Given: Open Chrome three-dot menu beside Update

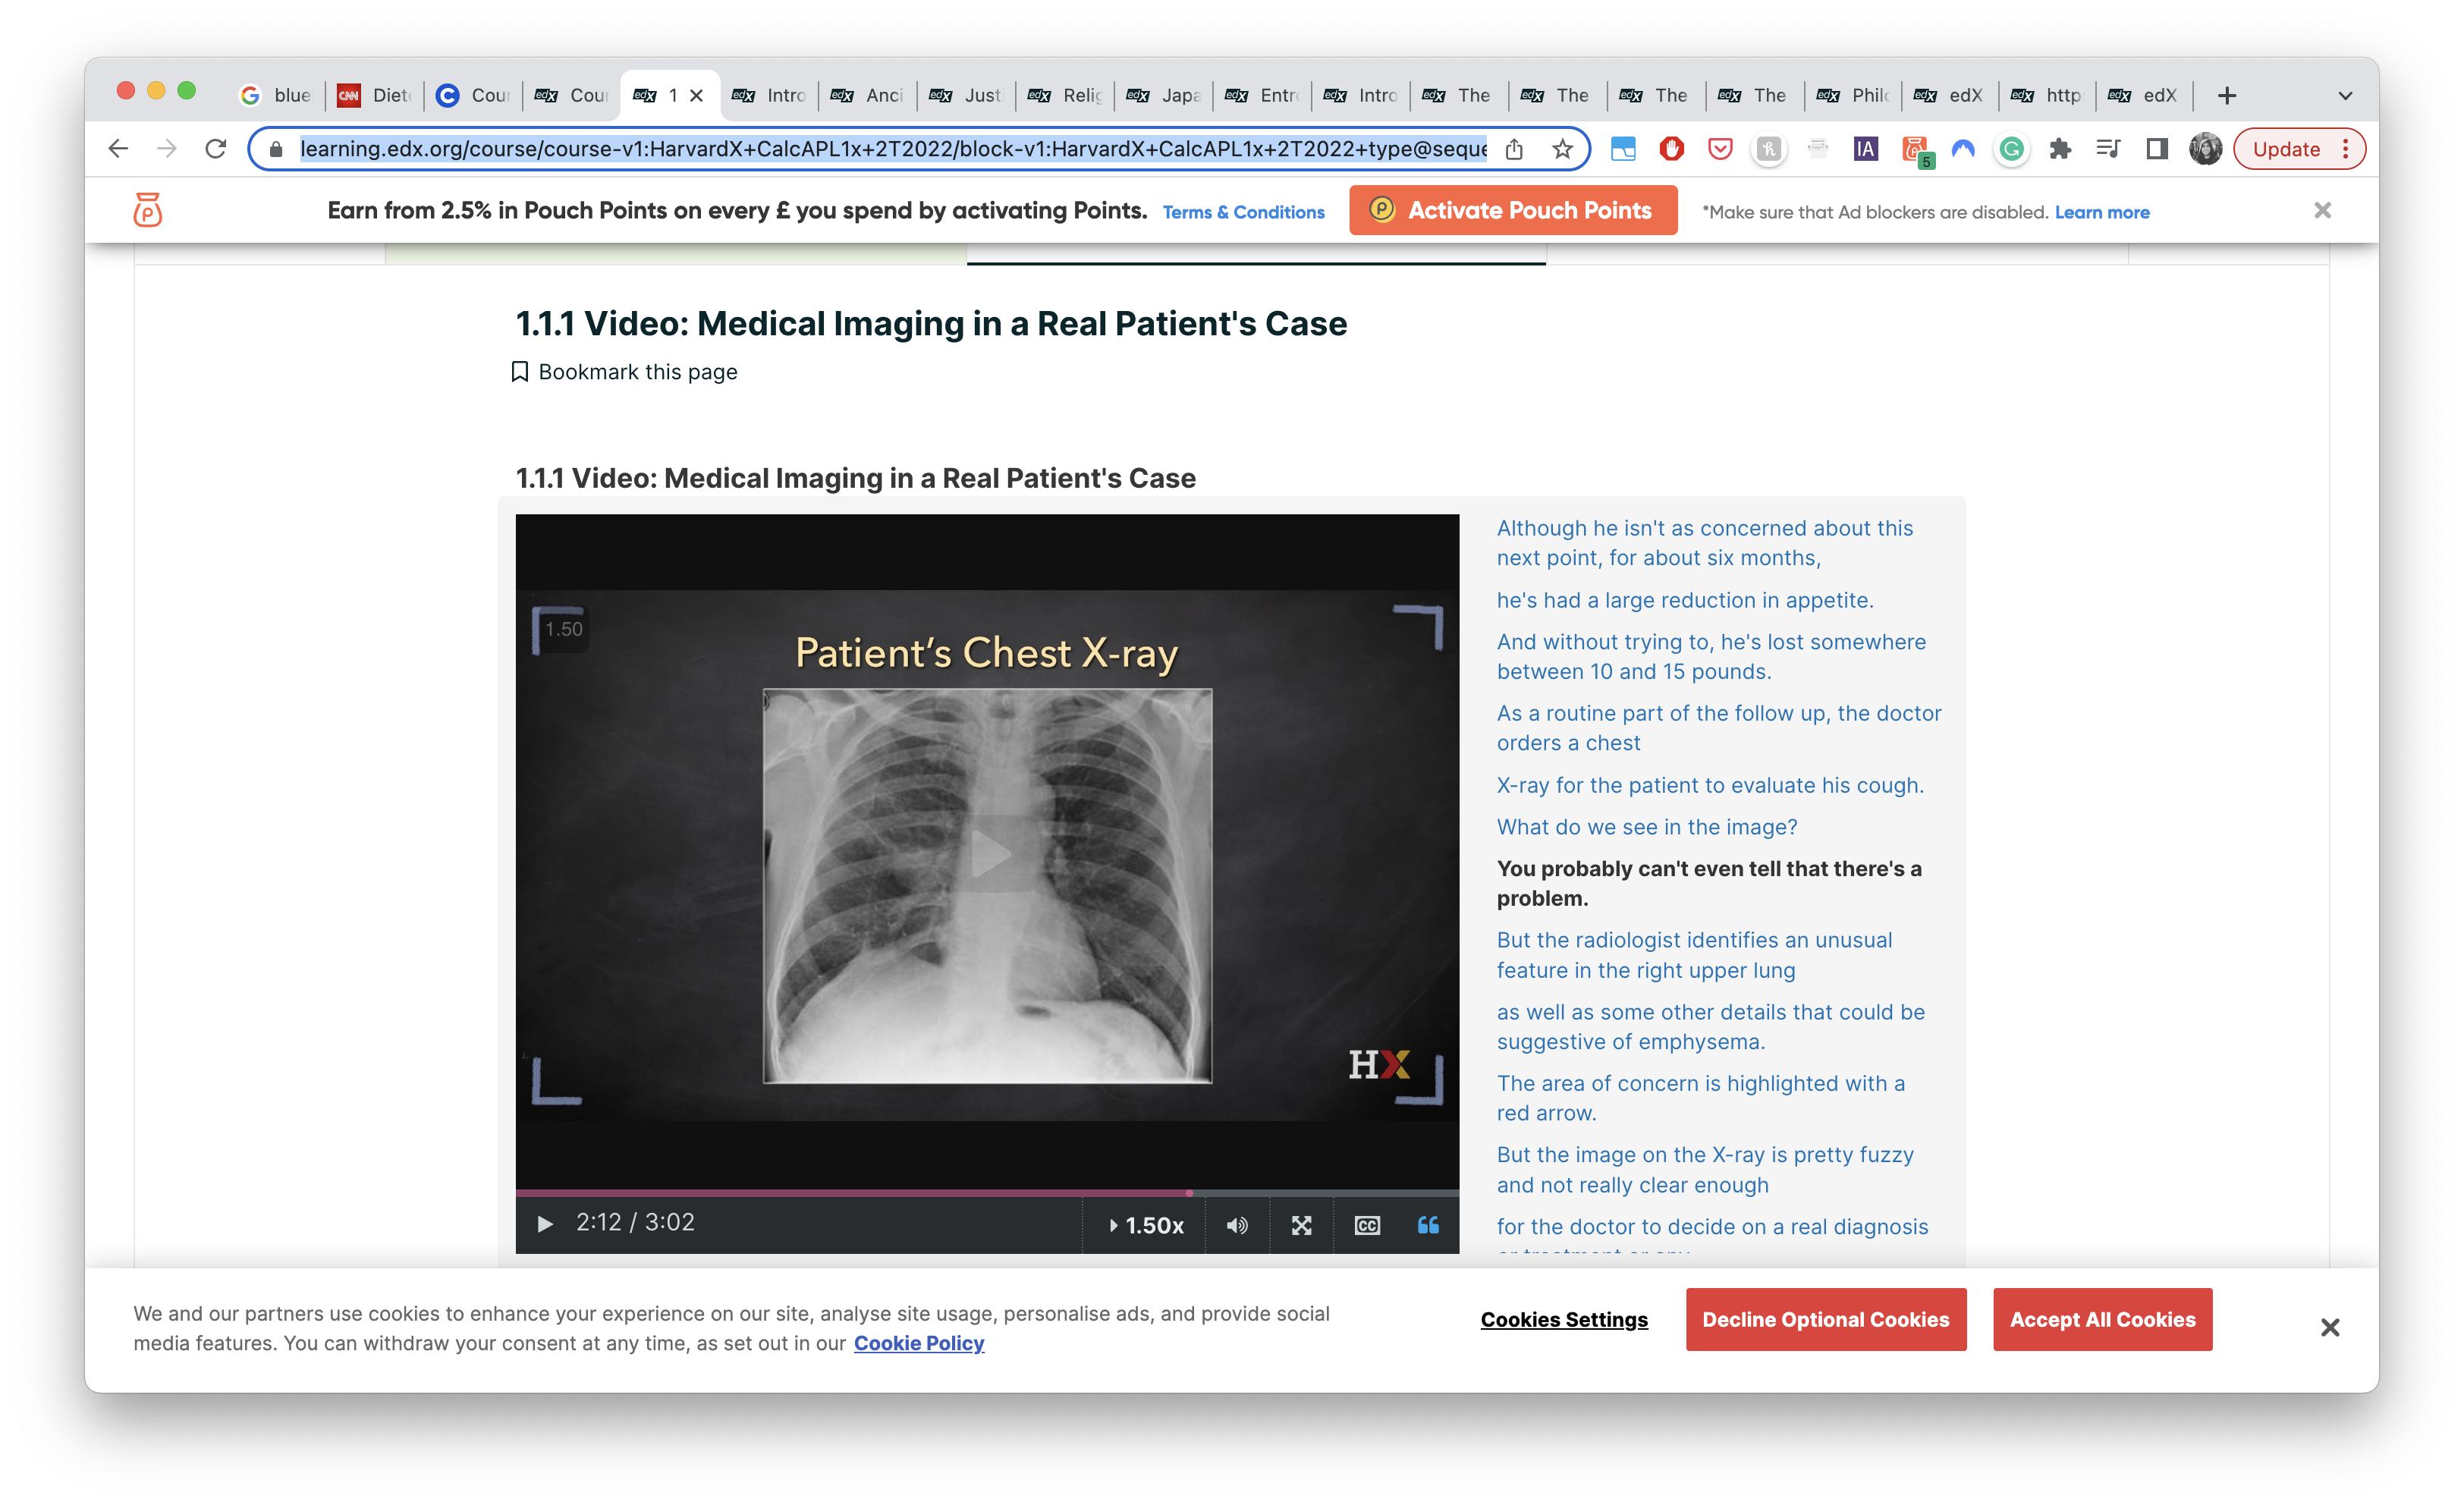Looking at the screenshot, I should tap(2345, 149).
